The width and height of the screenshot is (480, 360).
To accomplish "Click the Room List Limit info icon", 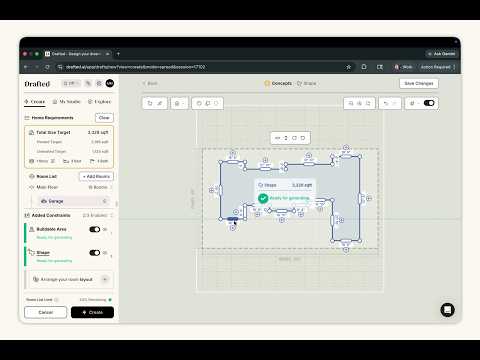I will tap(56, 300).
